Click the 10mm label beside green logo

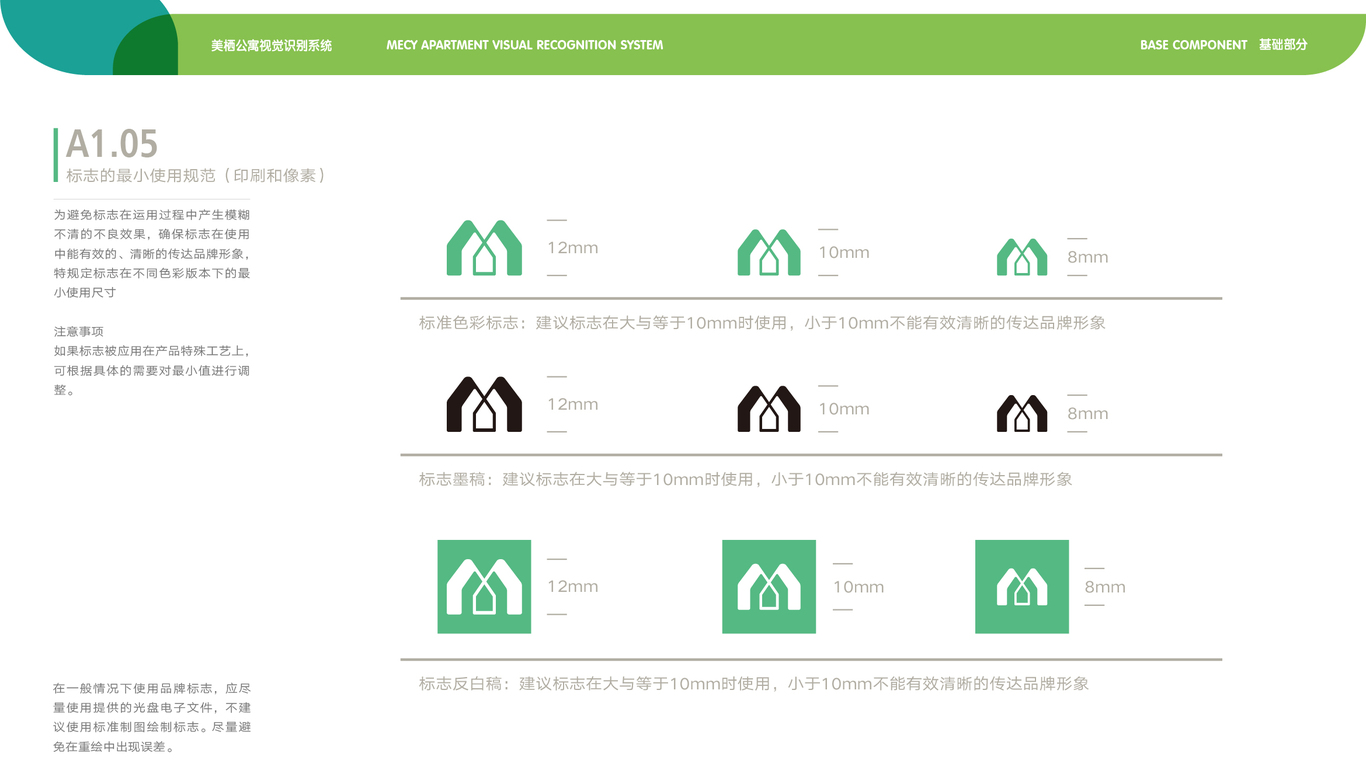pyautogui.click(x=844, y=252)
